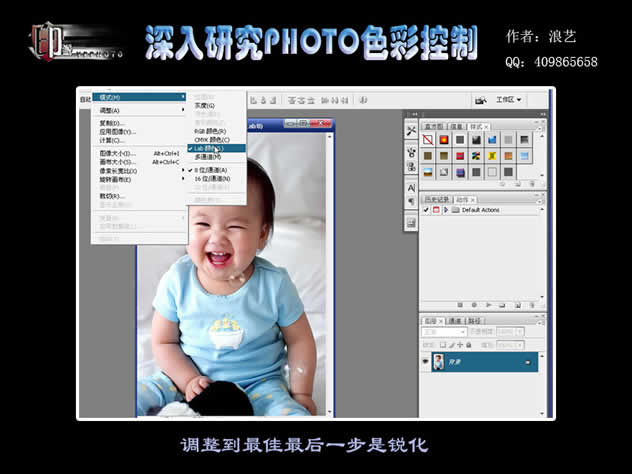Click clear style icon under Styles swatches
This screenshot has height=474, width=632.
(503, 184)
